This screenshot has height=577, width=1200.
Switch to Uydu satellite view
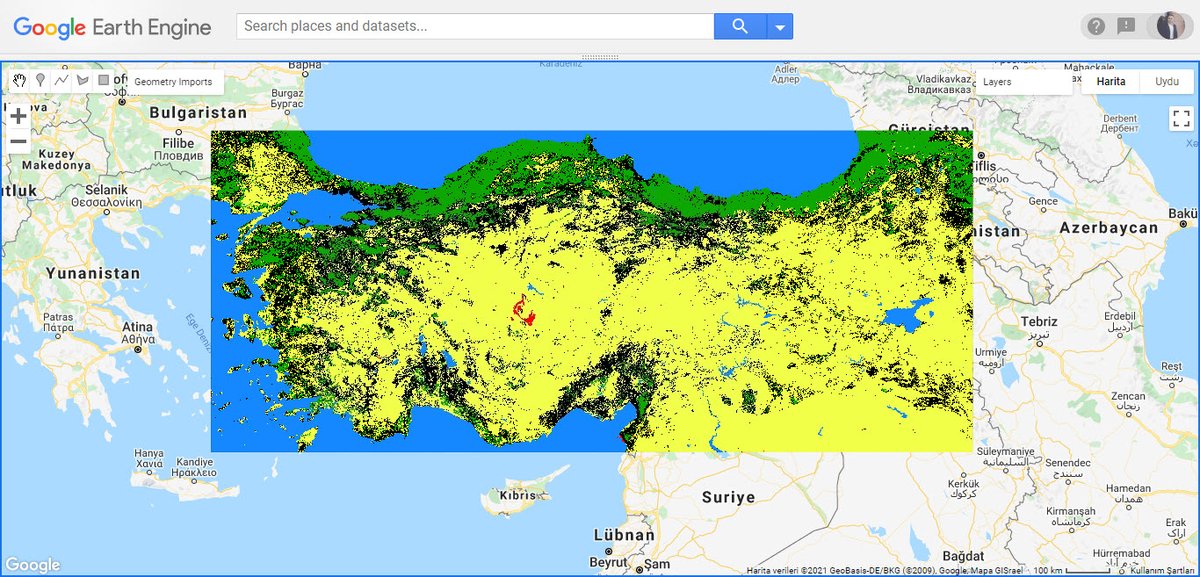point(1166,82)
